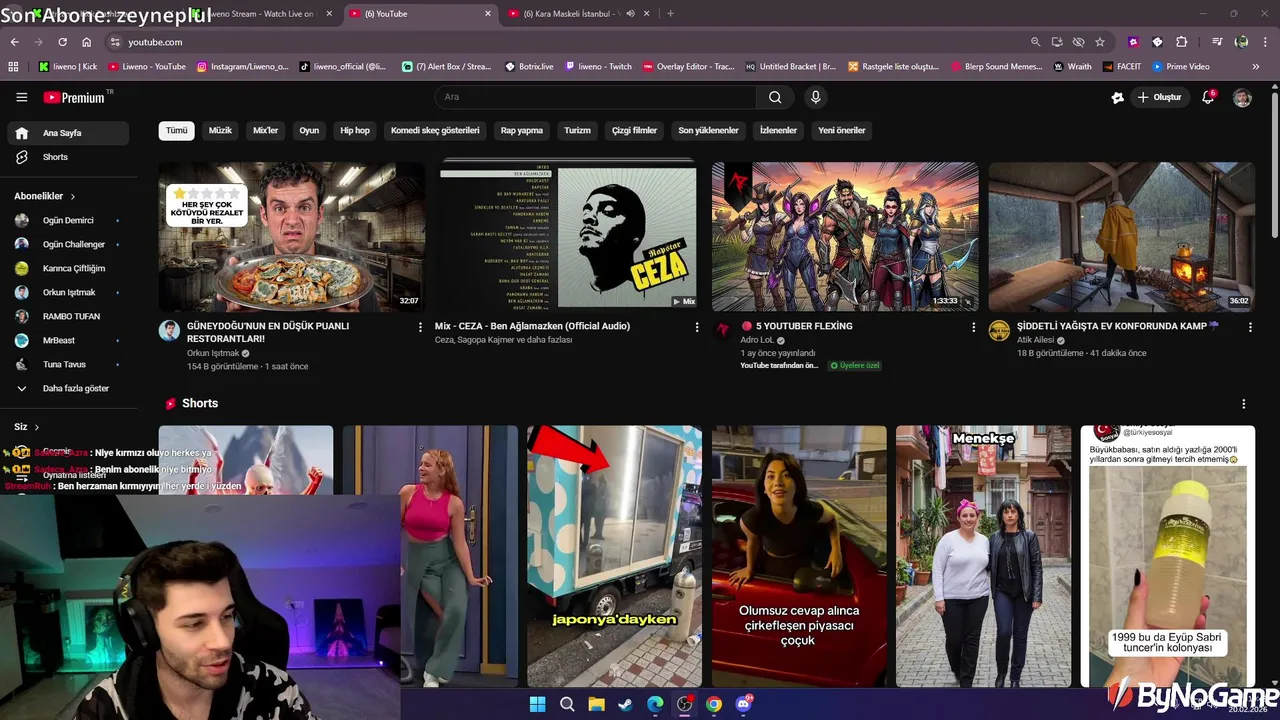1280x720 pixels.
Task: Select Komedi skeç gösterileri chip
Action: coord(435,130)
